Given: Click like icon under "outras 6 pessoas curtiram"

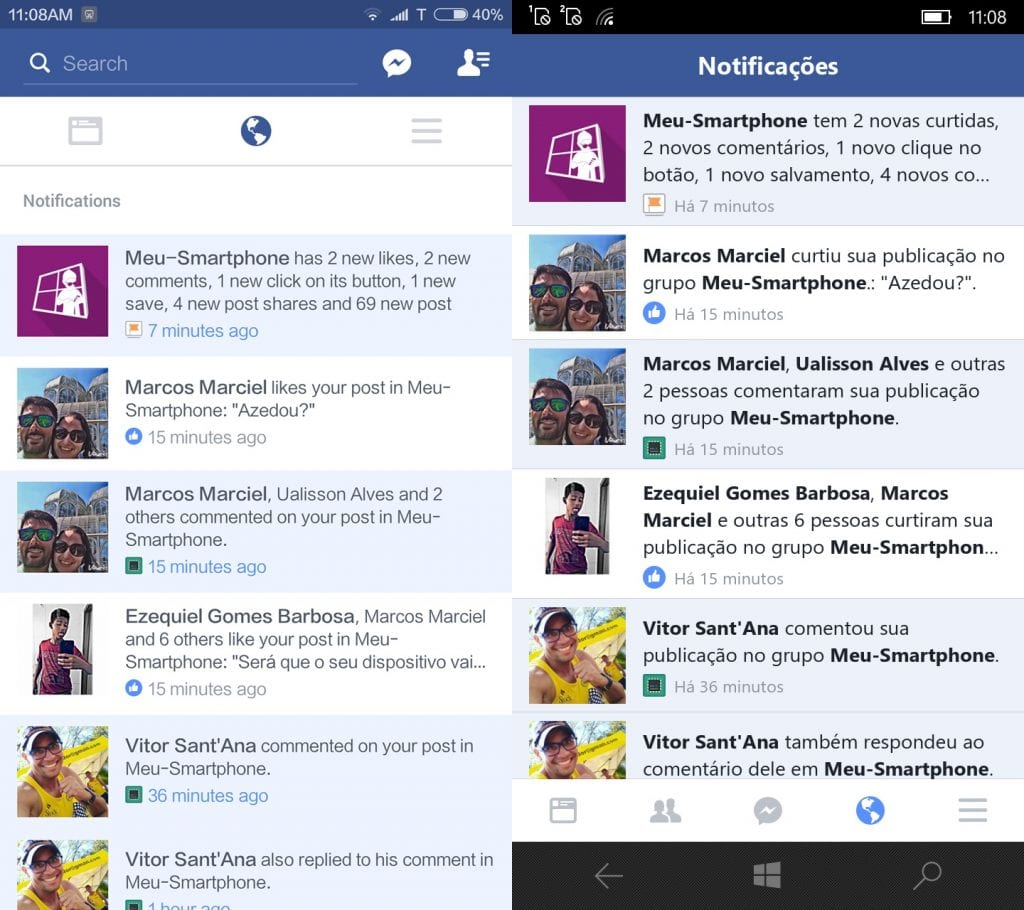Looking at the screenshot, I should point(654,577).
